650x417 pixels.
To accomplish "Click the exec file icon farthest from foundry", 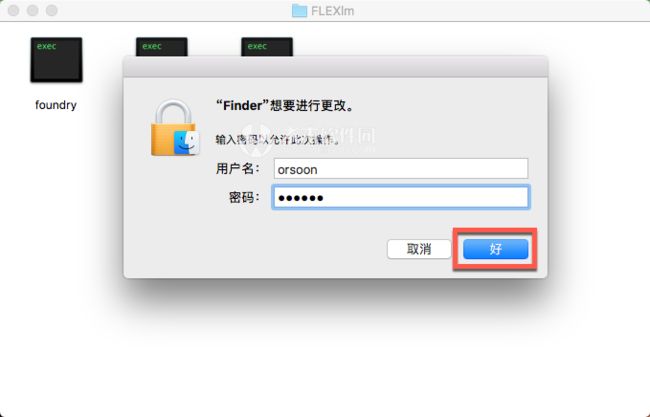I will tap(267, 46).
